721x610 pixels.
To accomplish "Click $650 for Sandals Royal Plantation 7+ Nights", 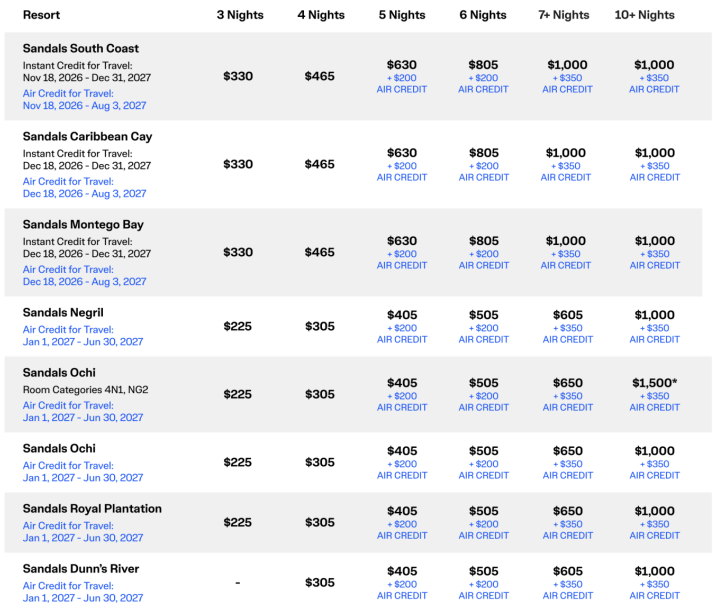I will tap(568, 511).
